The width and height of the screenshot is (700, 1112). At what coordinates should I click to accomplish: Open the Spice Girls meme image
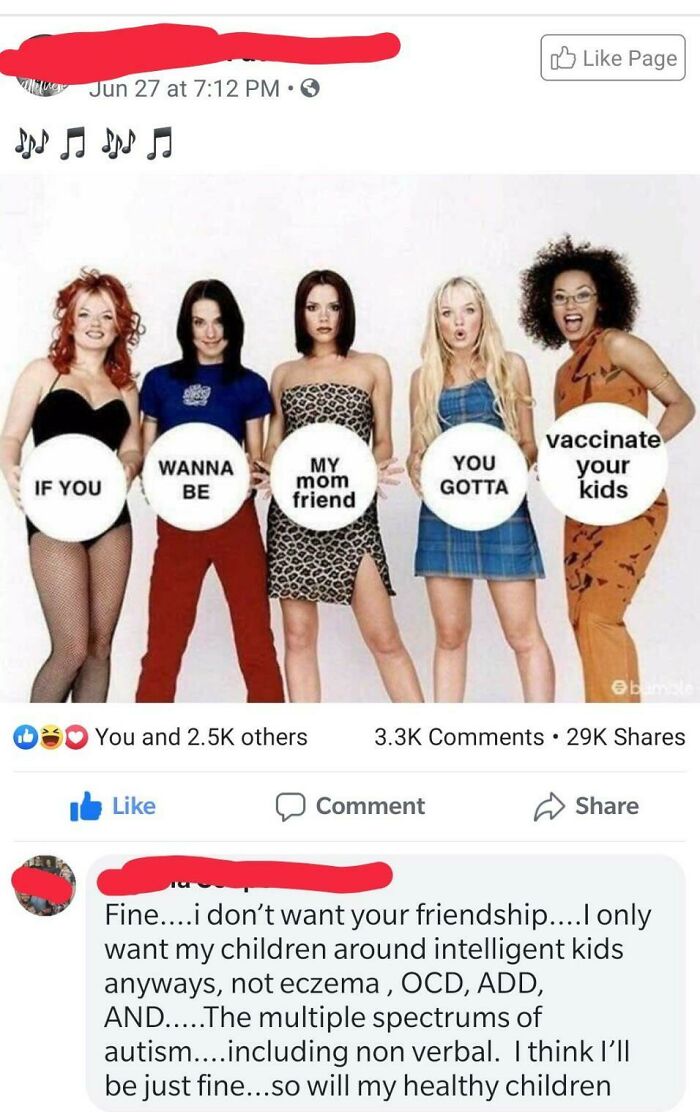click(350, 438)
